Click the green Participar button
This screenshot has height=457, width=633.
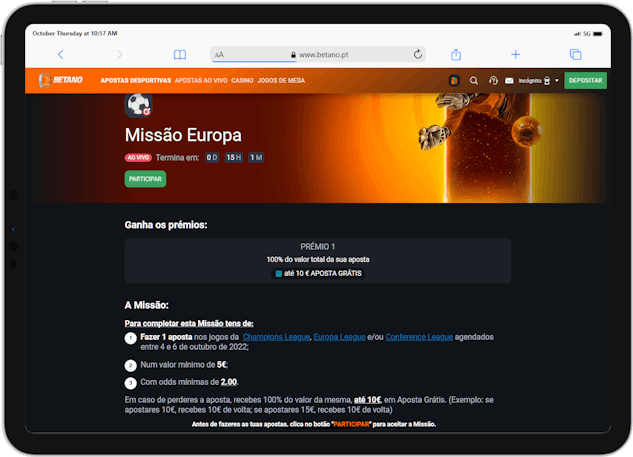pos(145,179)
